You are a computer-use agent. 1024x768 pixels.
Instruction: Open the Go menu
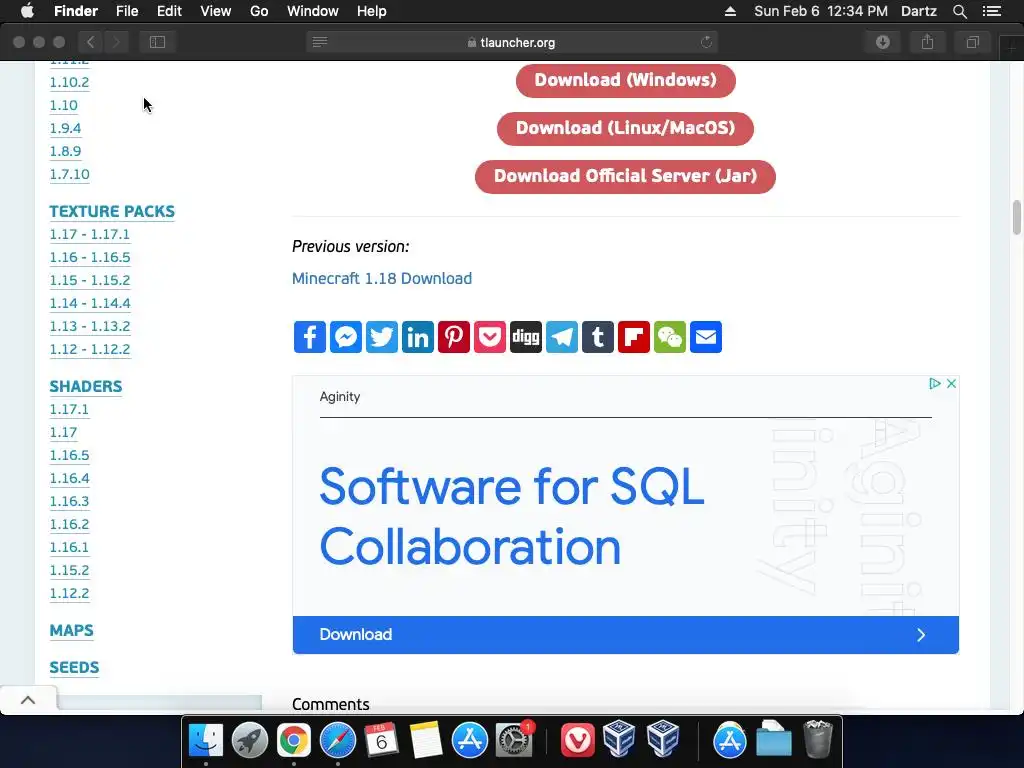pyautogui.click(x=259, y=11)
